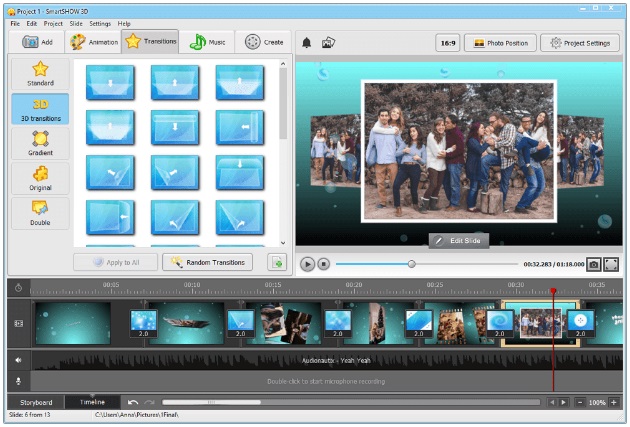Open the Settings menu
This screenshot has height=427, width=630.
(x=100, y=24)
